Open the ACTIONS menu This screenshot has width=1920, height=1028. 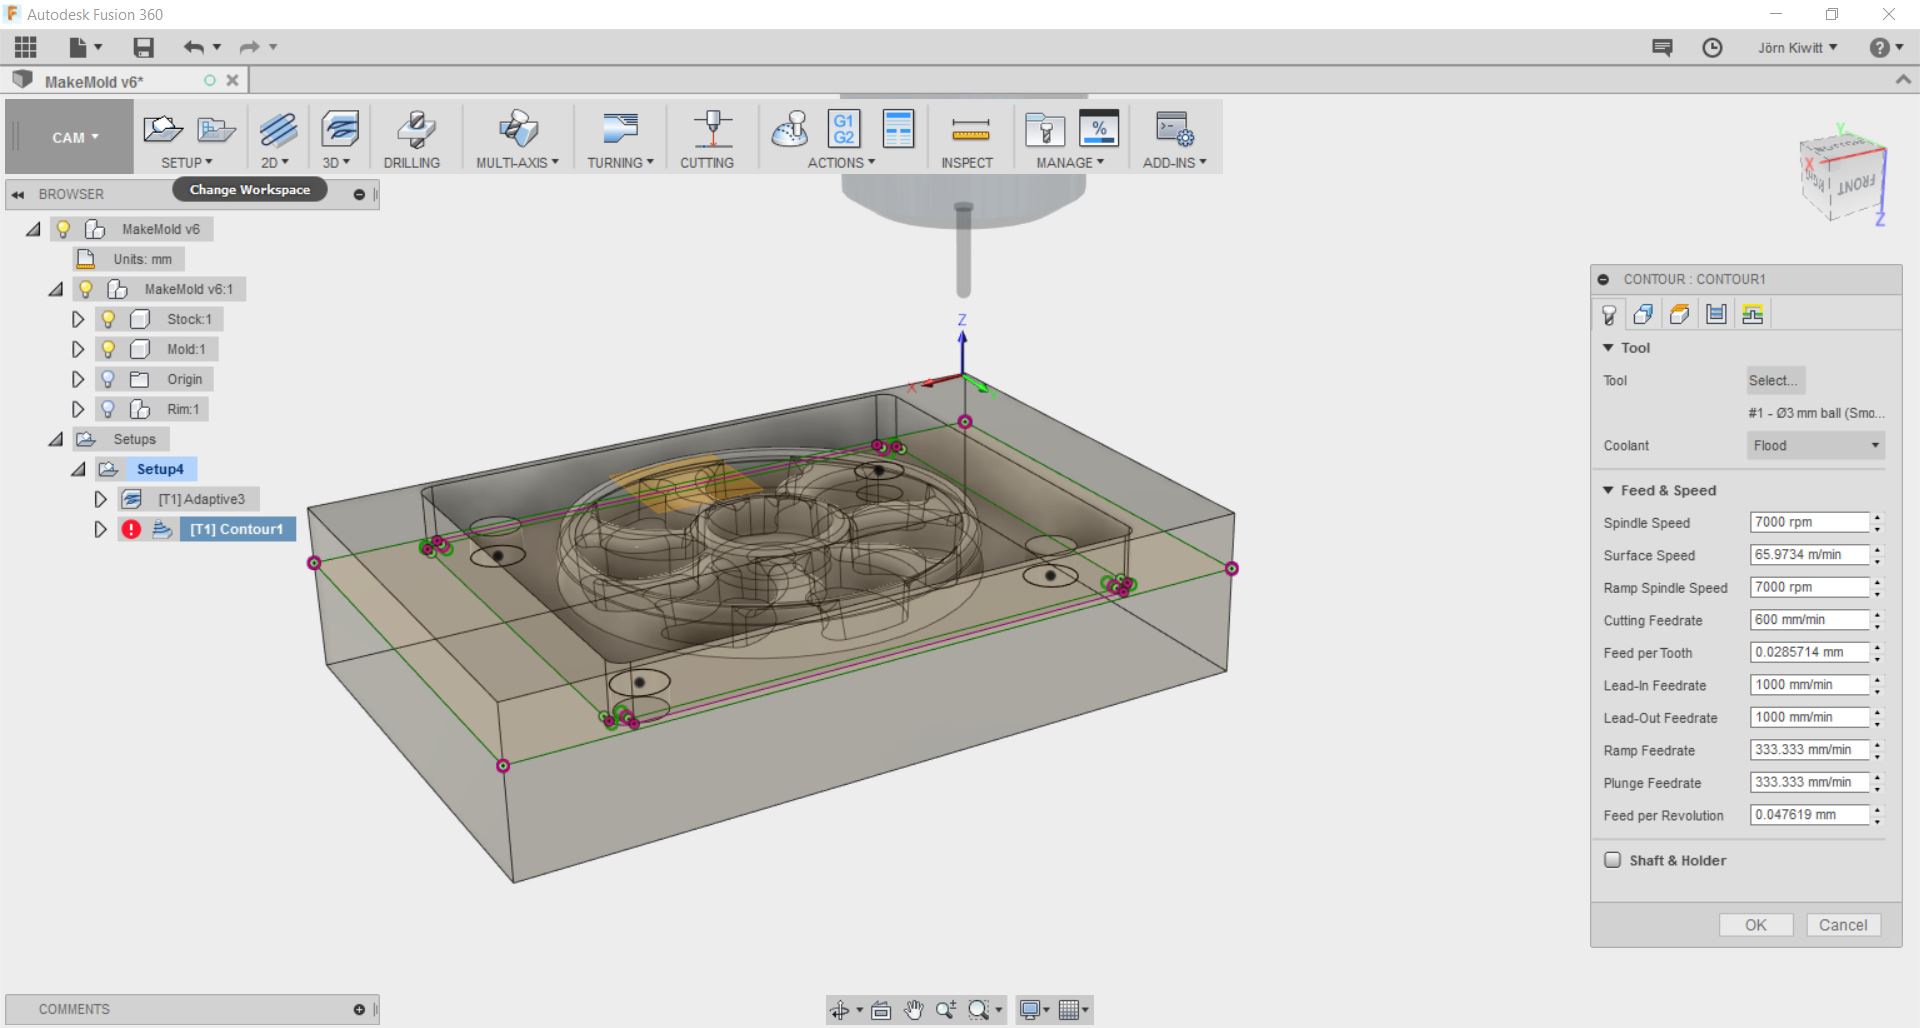(841, 162)
